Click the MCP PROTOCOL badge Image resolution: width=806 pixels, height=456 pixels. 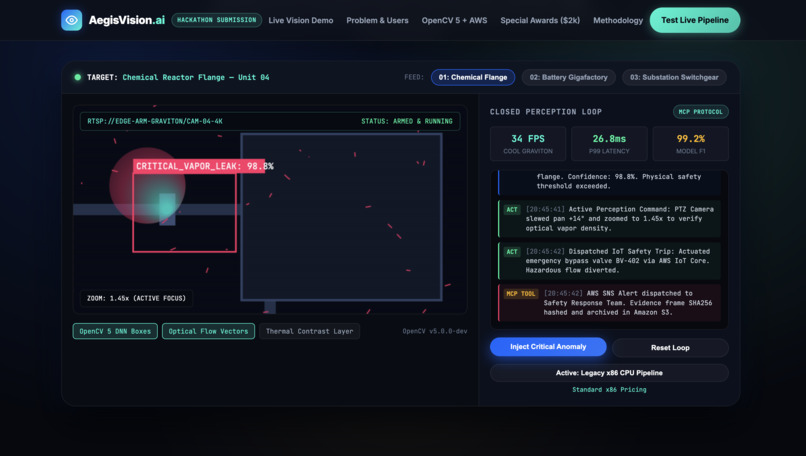pyautogui.click(x=701, y=112)
